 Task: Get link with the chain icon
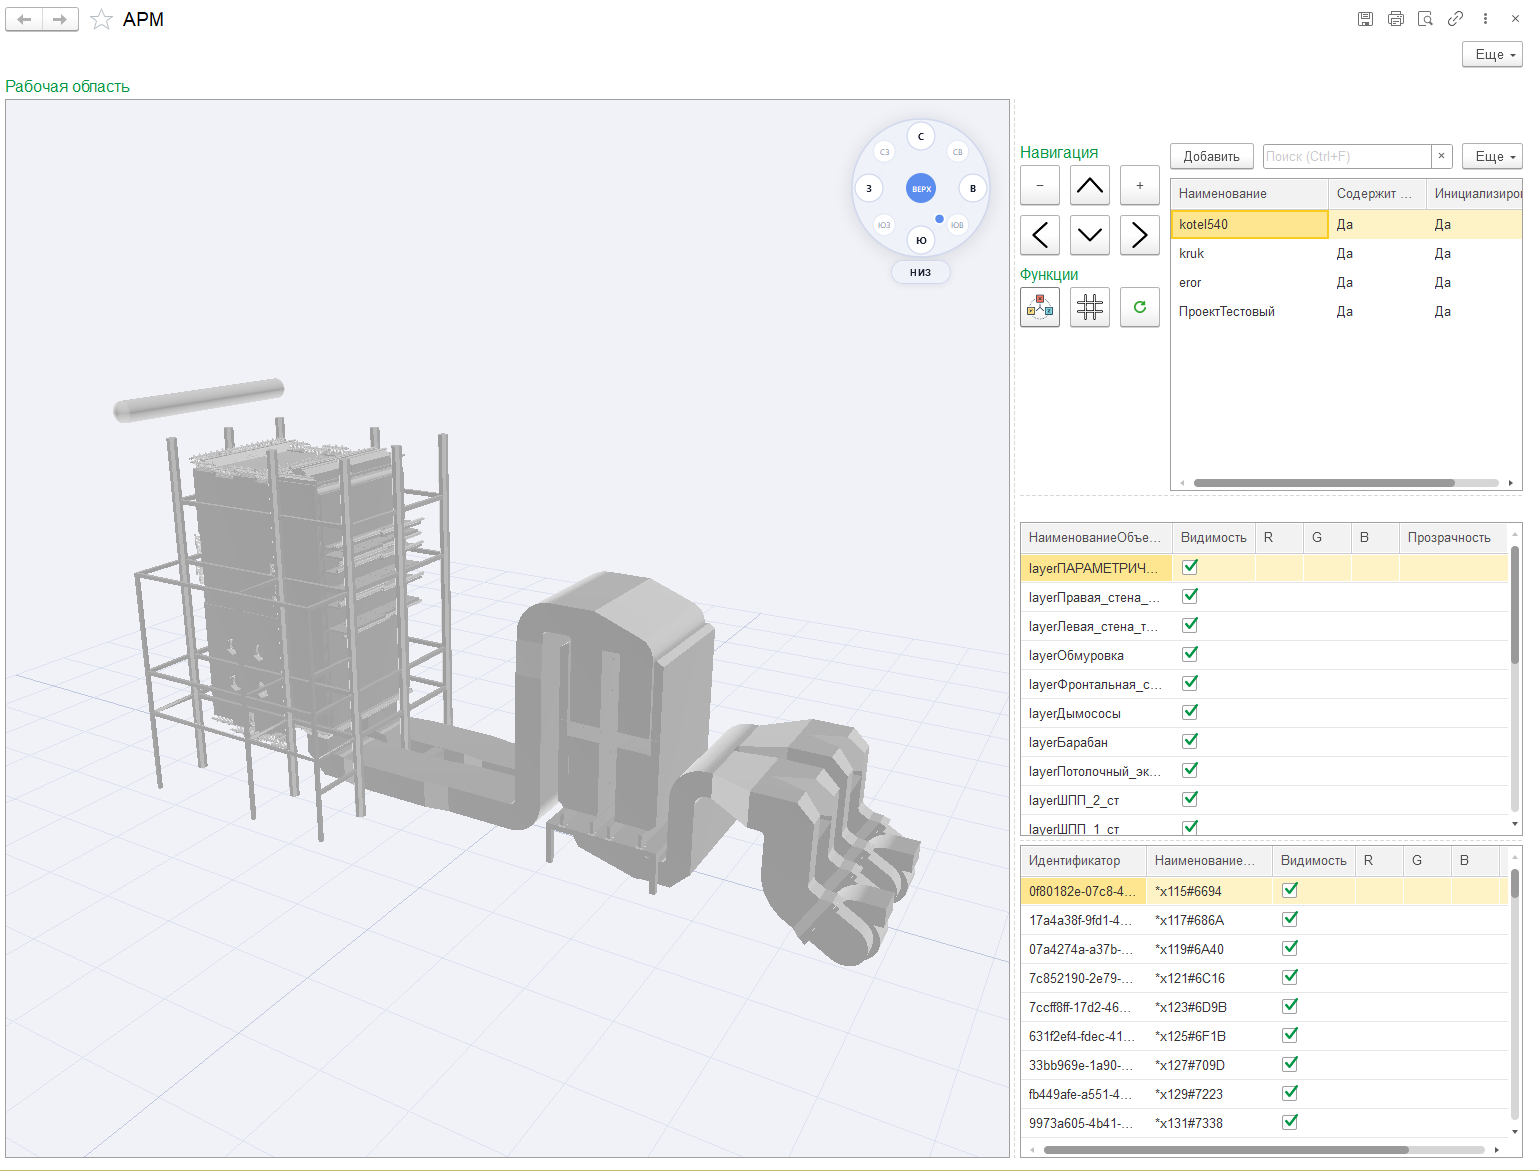pos(1456,19)
